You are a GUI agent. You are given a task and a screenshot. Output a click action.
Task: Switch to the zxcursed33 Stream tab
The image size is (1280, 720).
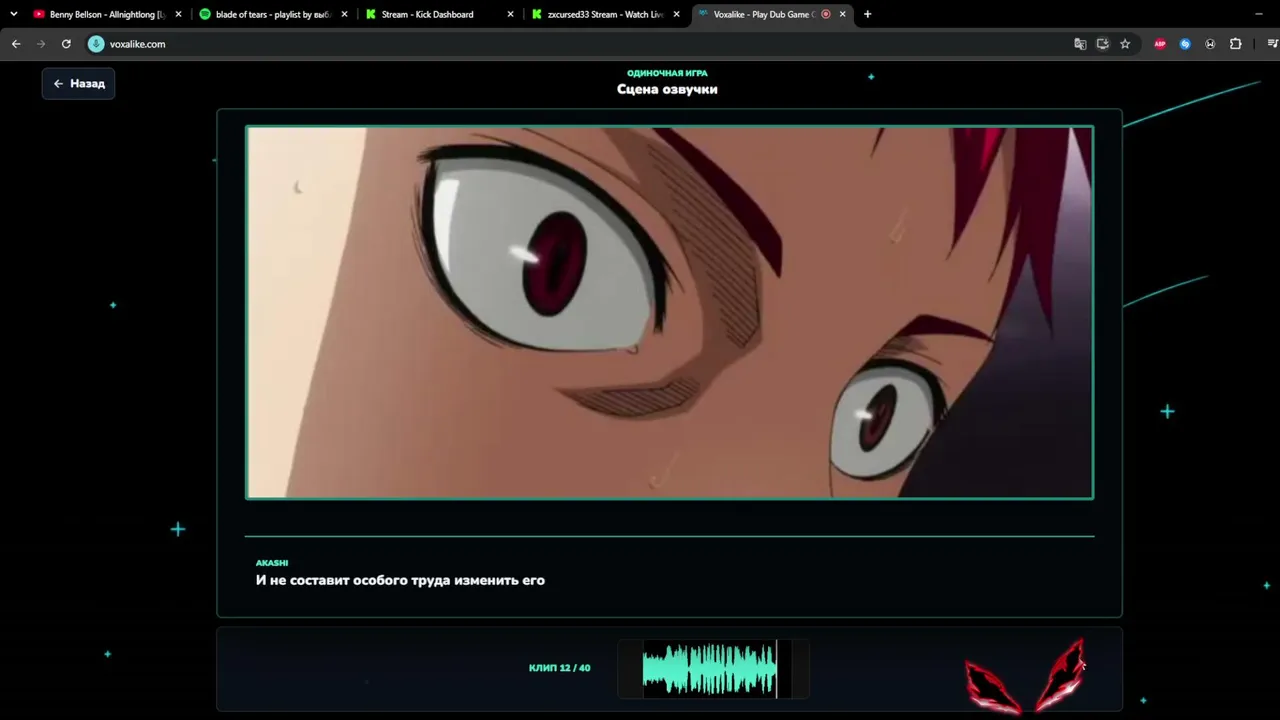[605, 14]
